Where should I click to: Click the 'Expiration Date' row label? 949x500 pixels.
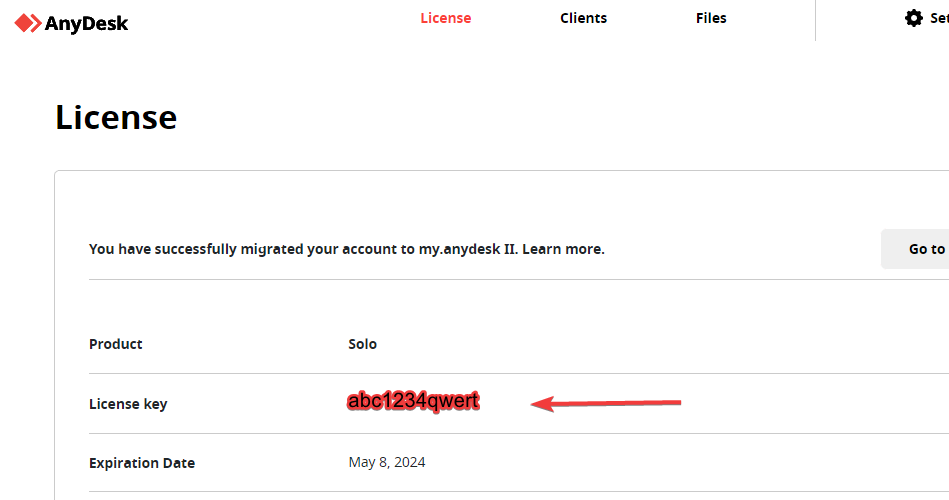pos(142,463)
